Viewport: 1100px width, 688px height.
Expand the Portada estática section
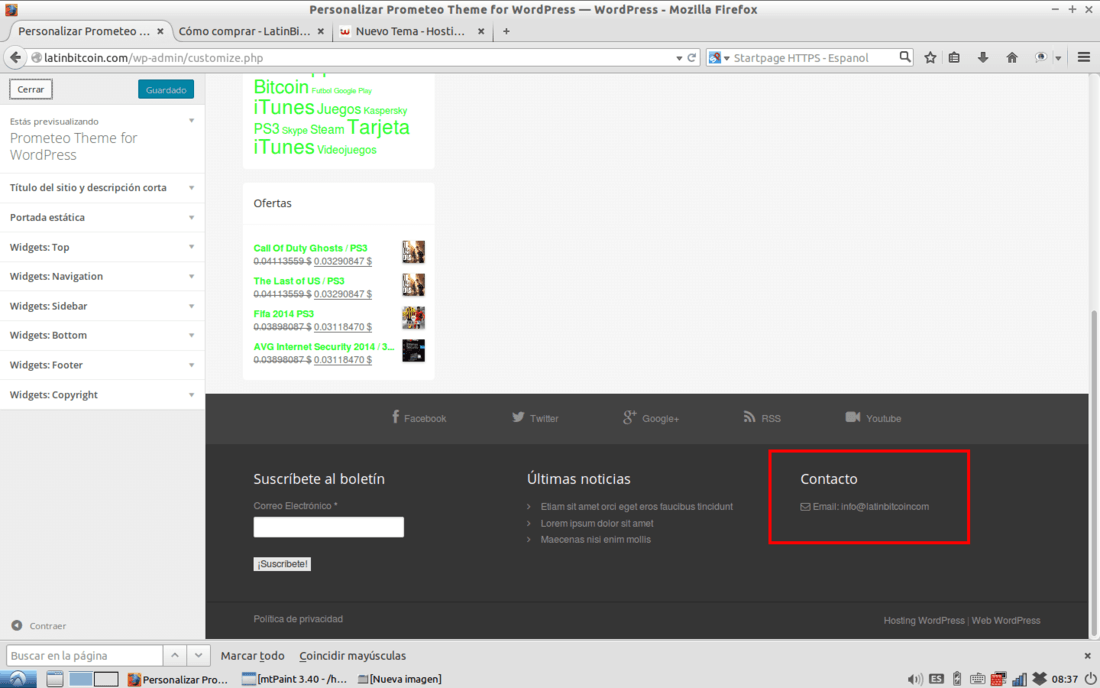coord(102,217)
